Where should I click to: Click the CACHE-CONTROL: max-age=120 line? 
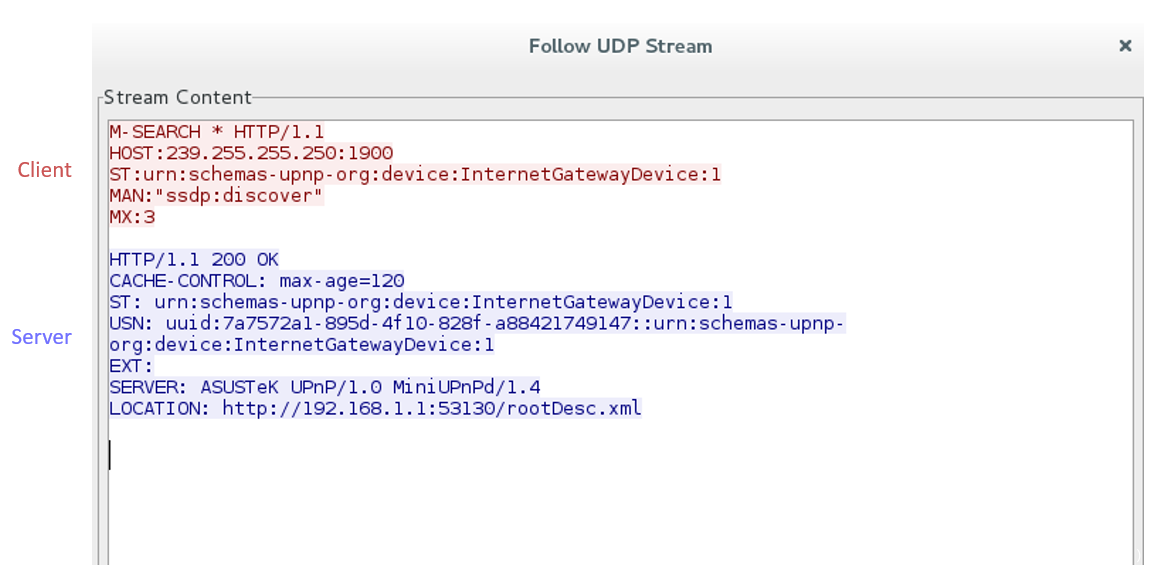tap(257, 281)
